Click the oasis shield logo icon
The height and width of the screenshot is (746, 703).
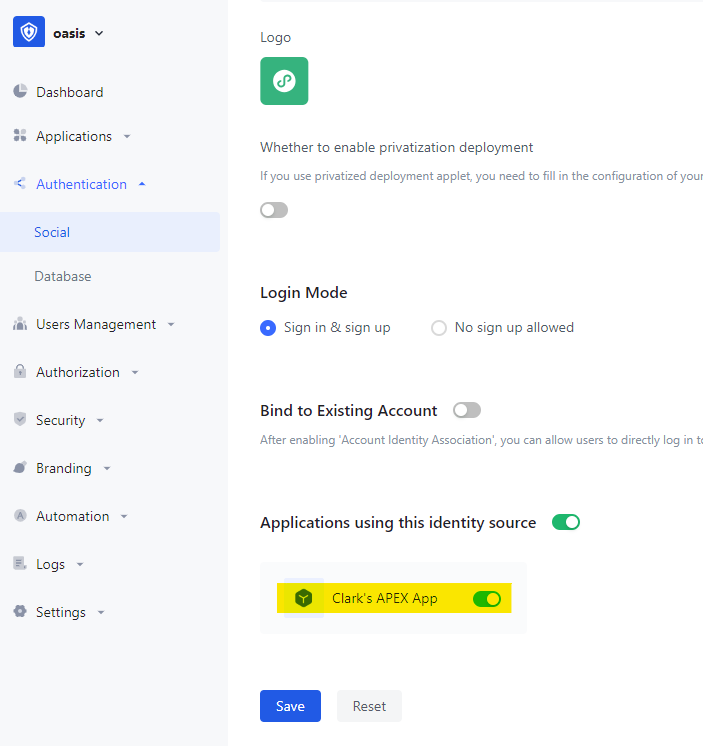(x=29, y=32)
